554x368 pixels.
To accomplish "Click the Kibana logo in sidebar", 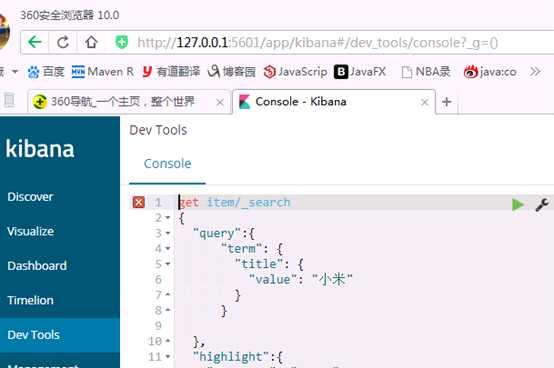I will tap(40, 149).
